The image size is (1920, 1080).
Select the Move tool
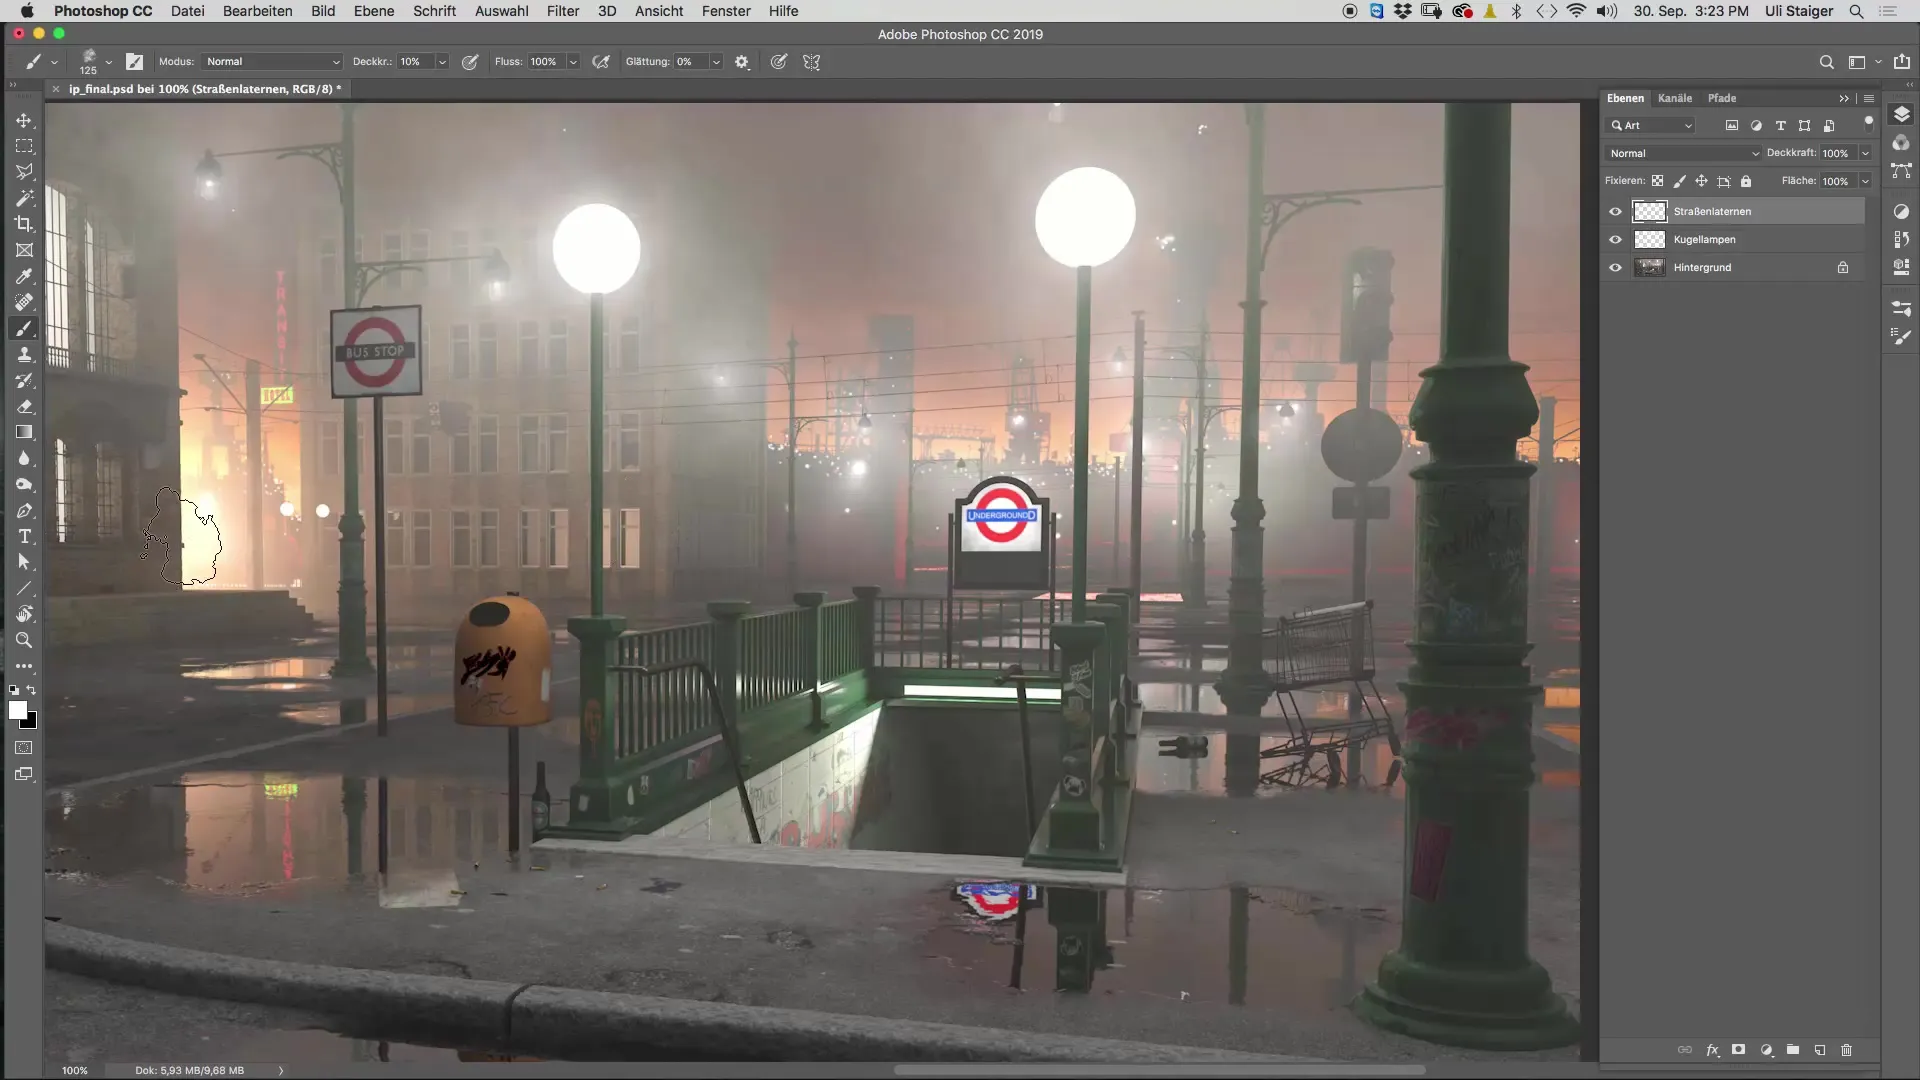click(24, 120)
